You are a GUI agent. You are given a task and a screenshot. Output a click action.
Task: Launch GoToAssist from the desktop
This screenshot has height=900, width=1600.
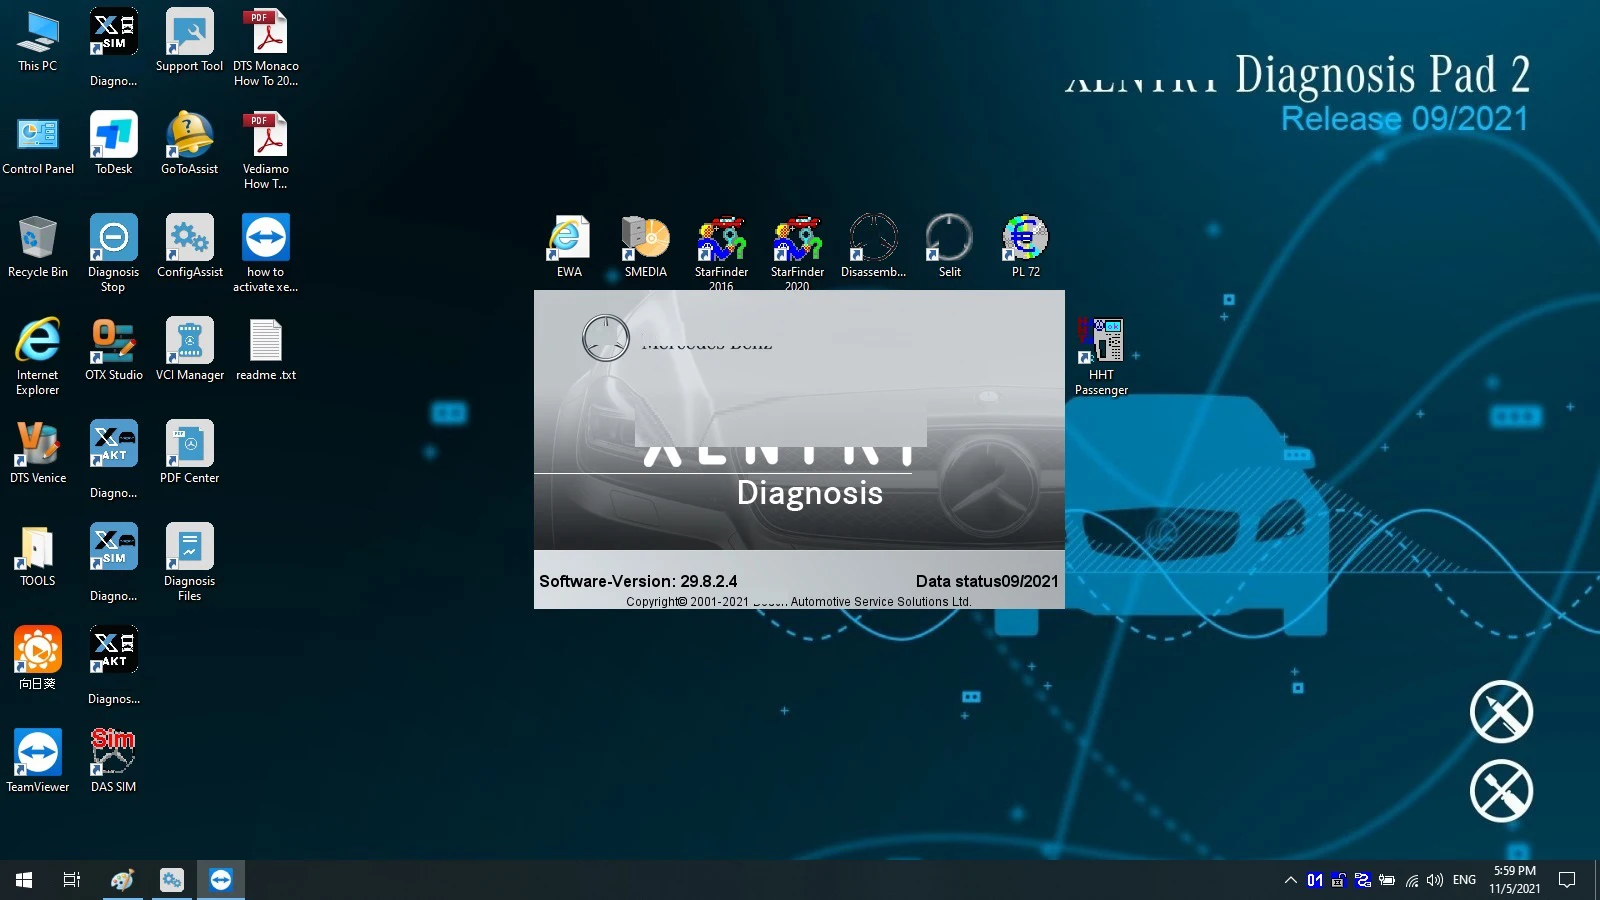tap(190, 145)
